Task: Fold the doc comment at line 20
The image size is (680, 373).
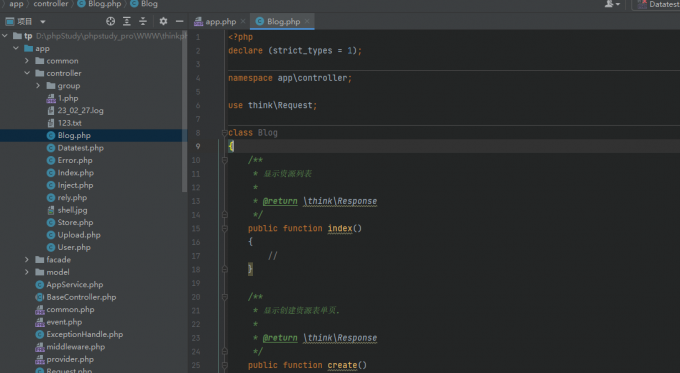Action: pos(225,297)
